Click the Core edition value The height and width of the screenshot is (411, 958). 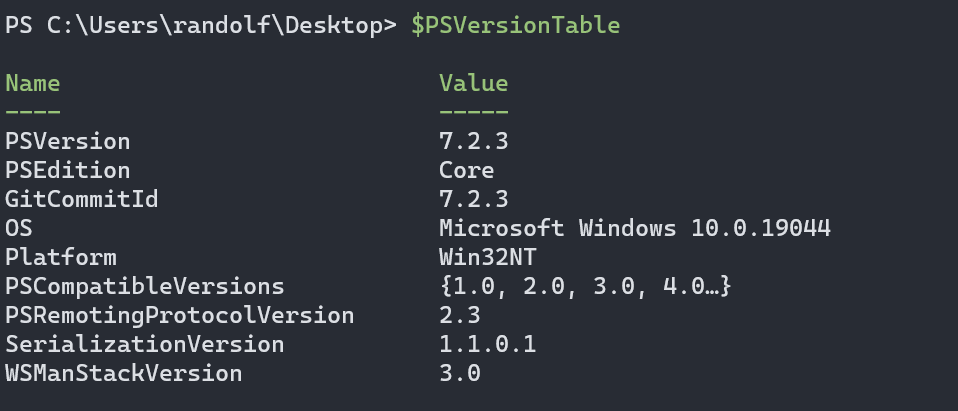pos(466,170)
